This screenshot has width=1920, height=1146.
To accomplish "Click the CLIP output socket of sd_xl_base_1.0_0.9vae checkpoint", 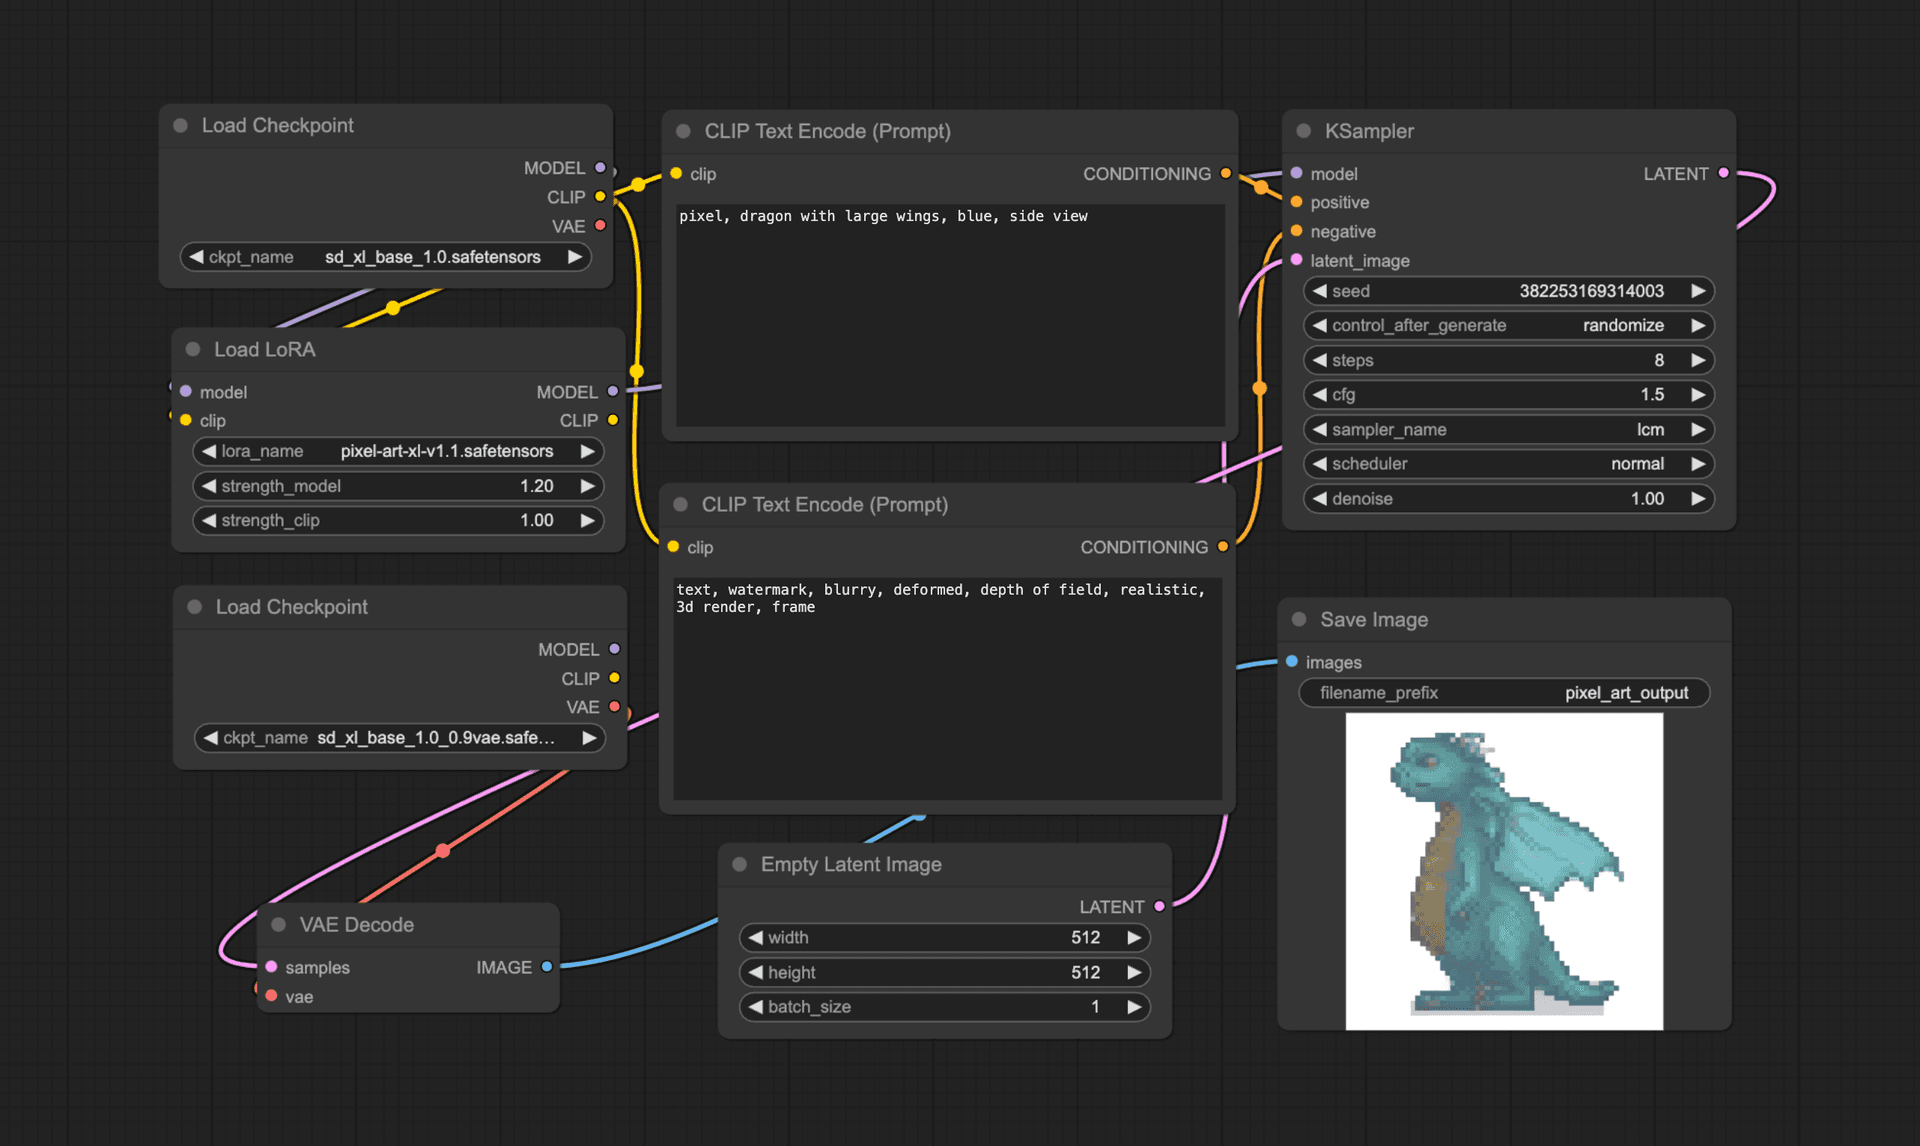I will click(614, 678).
